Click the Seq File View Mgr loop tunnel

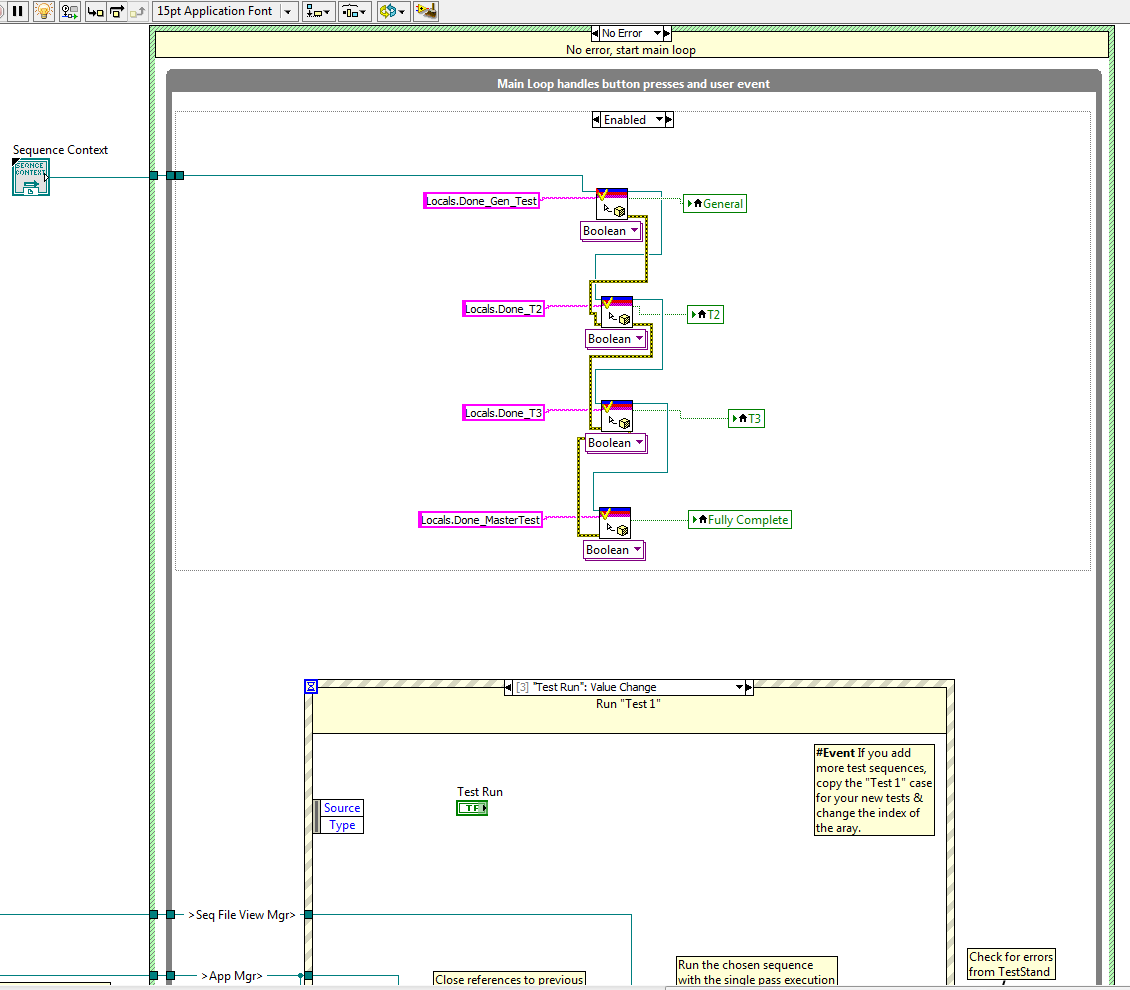click(171, 914)
